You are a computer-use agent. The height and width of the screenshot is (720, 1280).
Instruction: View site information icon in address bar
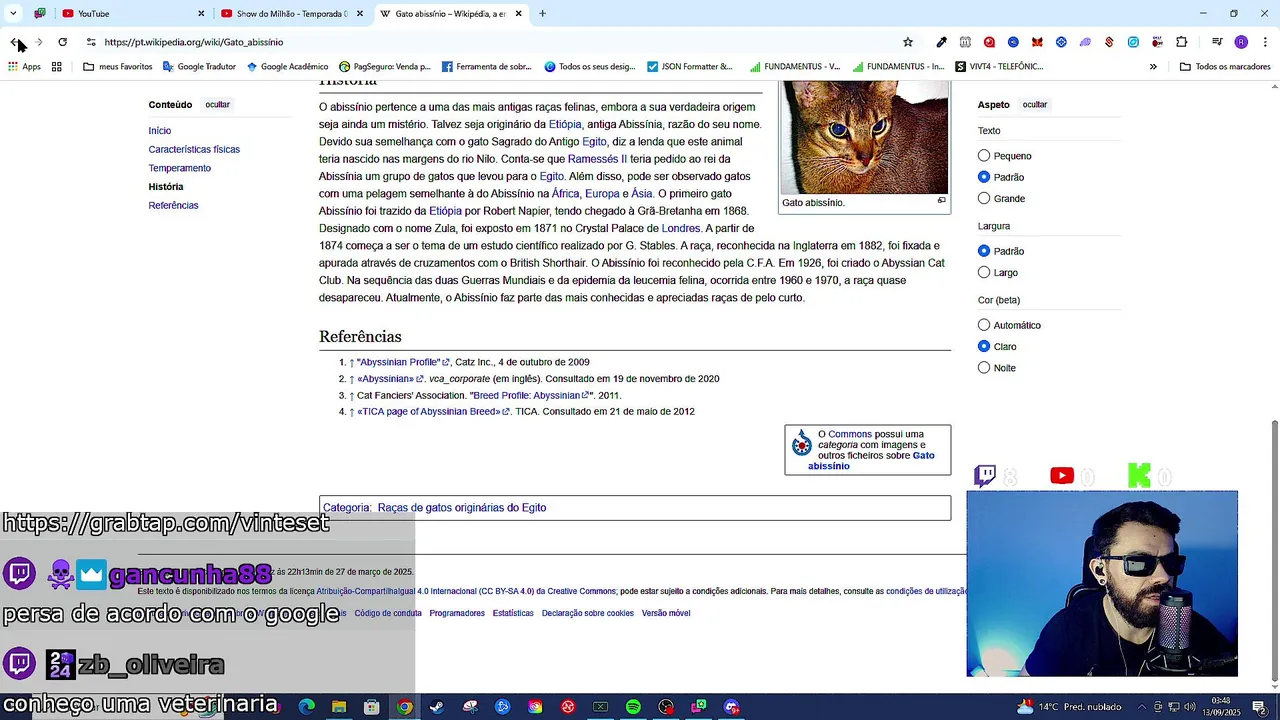(91, 42)
